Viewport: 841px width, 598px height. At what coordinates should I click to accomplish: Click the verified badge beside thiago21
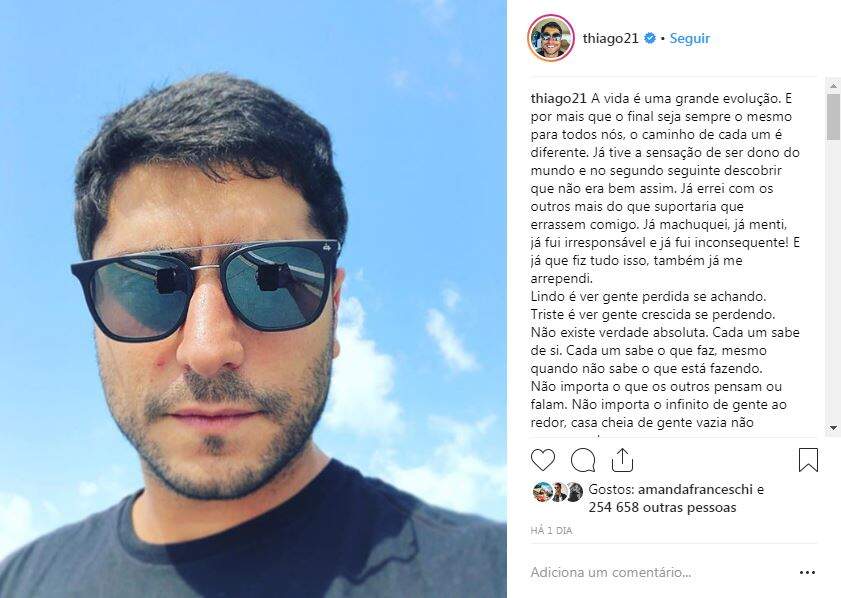[650, 38]
